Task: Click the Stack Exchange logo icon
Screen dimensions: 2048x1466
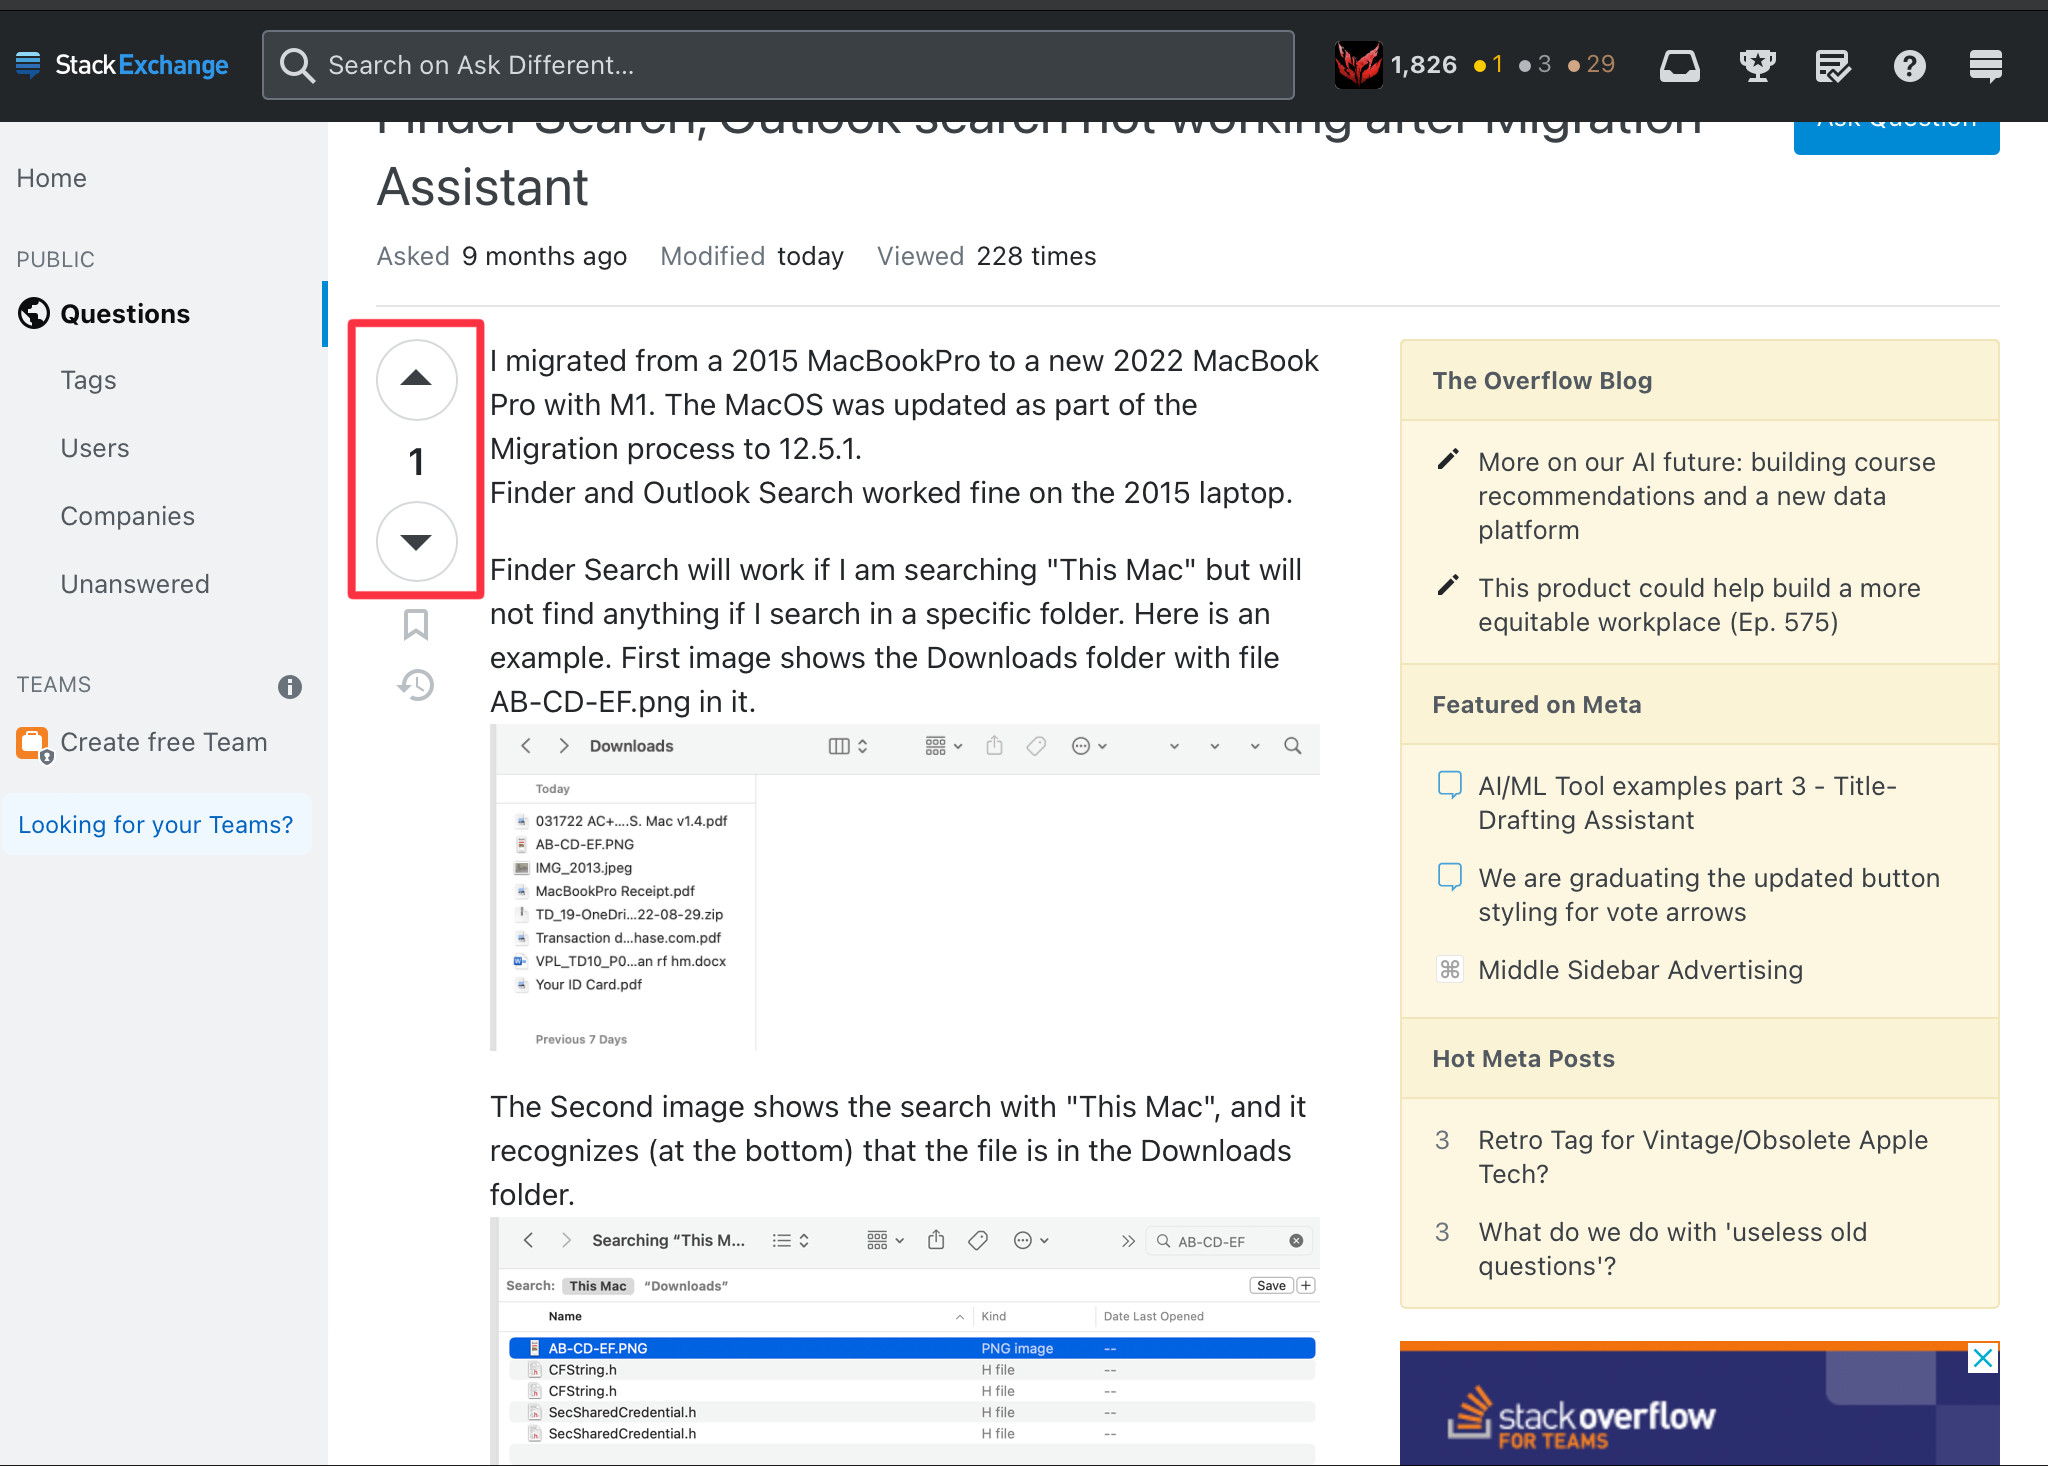Action: pyautogui.click(x=29, y=63)
